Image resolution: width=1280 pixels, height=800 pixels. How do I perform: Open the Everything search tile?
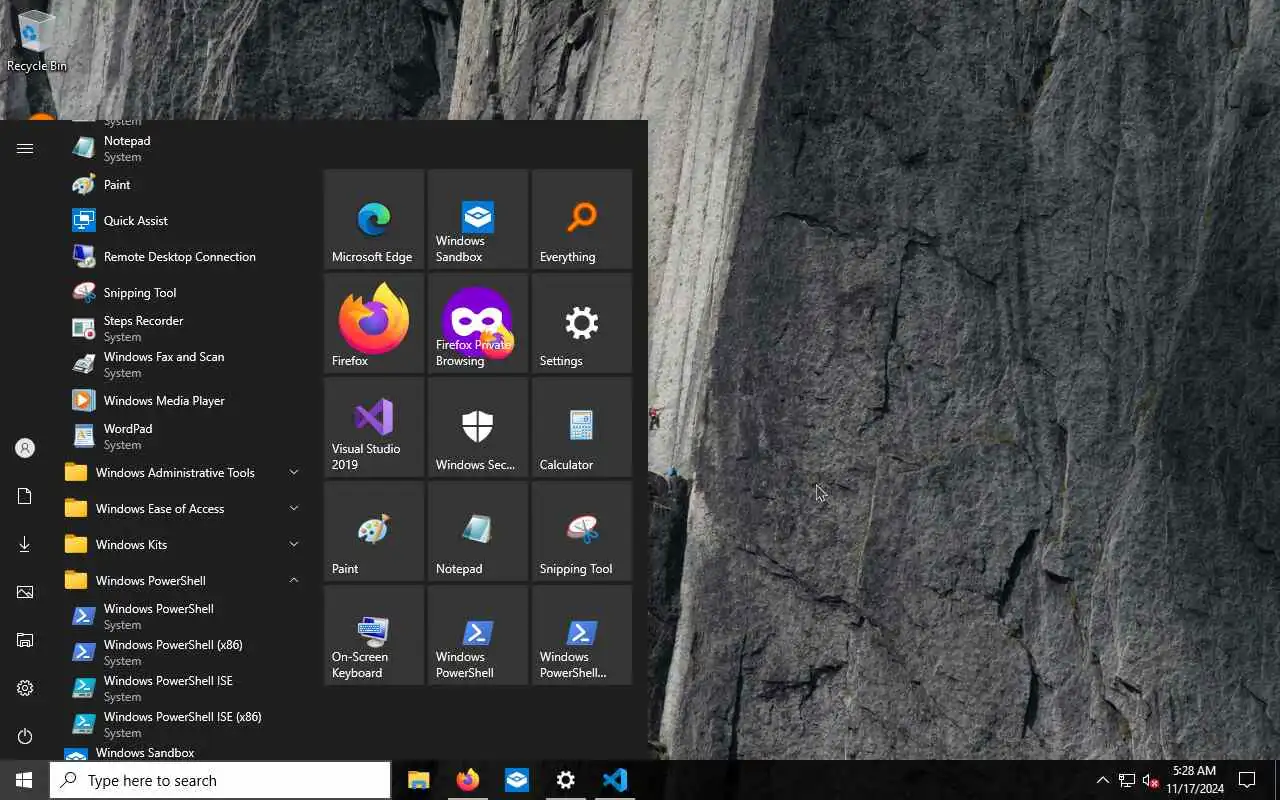pyautogui.click(x=582, y=219)
